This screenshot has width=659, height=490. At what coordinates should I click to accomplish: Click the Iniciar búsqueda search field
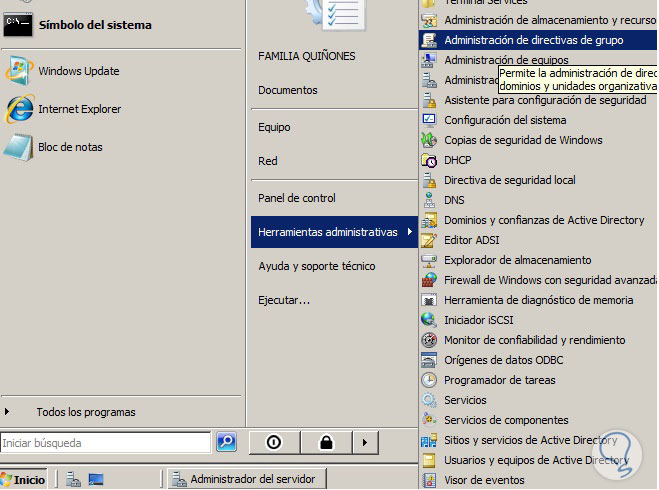click(x=105, y=443)
